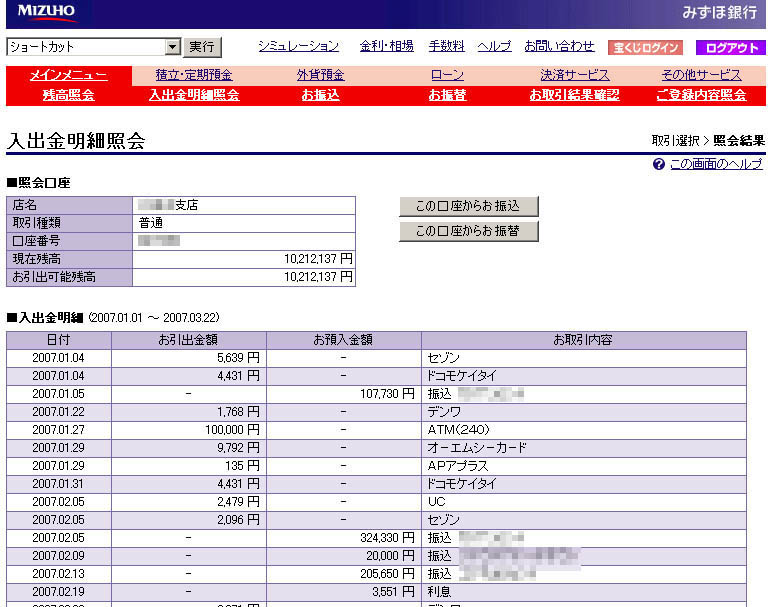Click the オーエムシーカード transaction entry

click(477, 448)
